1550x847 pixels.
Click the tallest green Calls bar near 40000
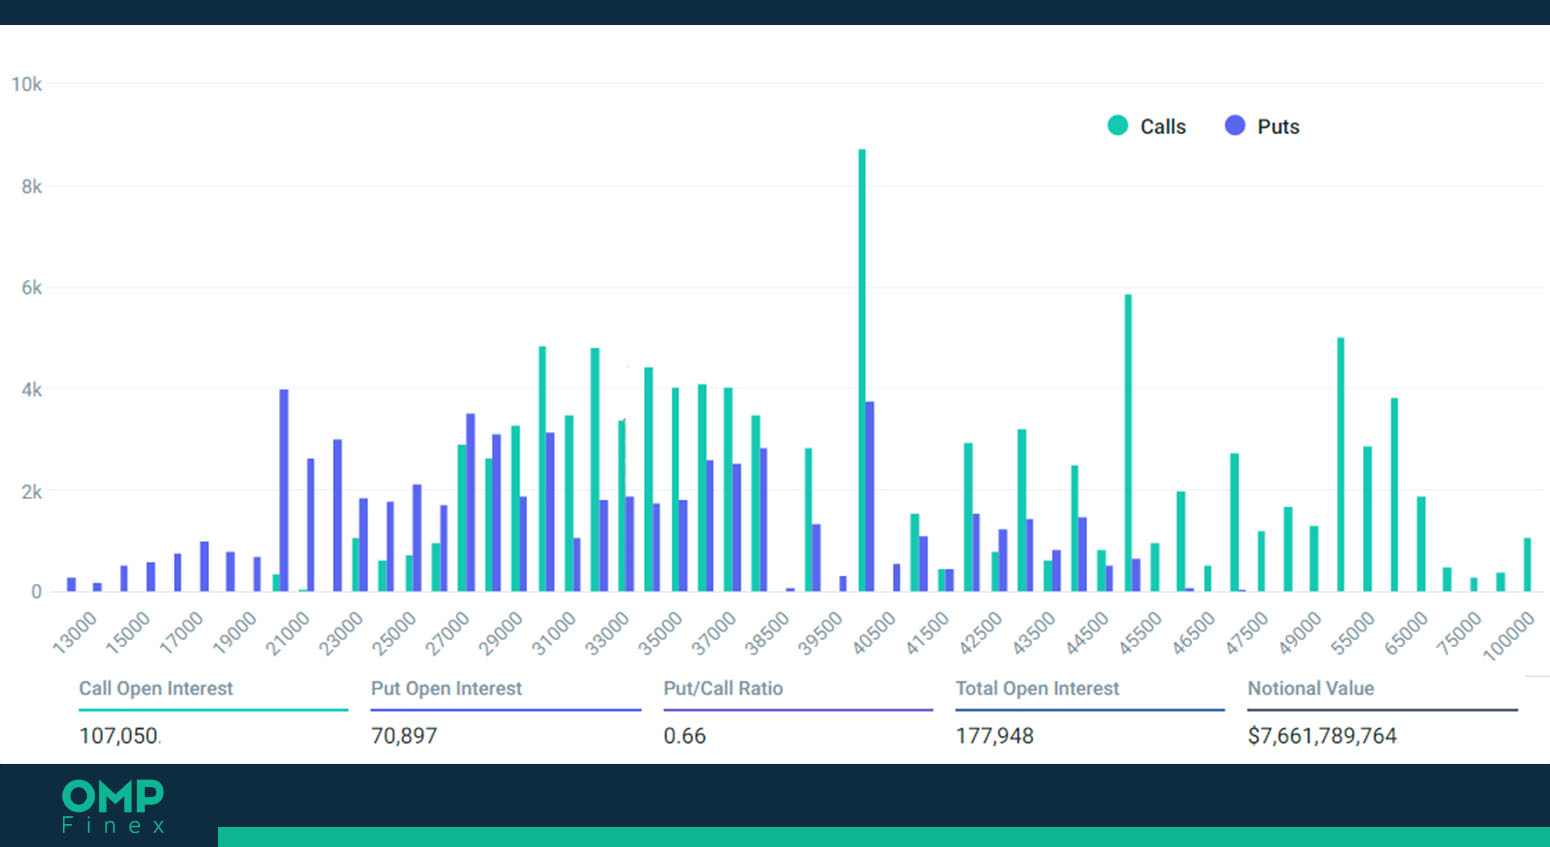pos(862,370)
